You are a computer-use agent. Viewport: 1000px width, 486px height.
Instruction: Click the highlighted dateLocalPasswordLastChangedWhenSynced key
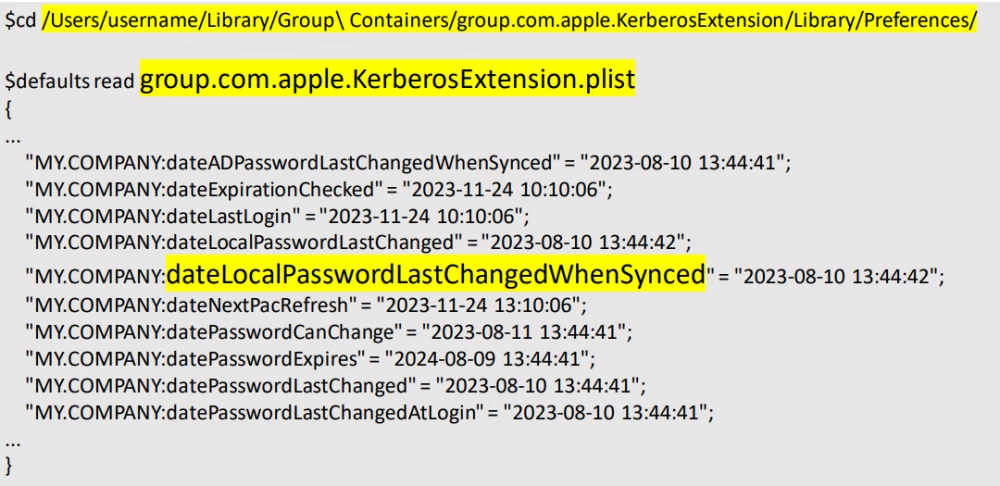pyautogui.click(x=435, y=274)
